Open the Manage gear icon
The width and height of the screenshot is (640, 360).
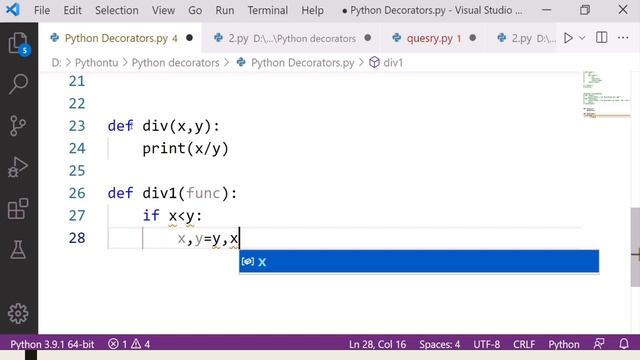point(18,313)
